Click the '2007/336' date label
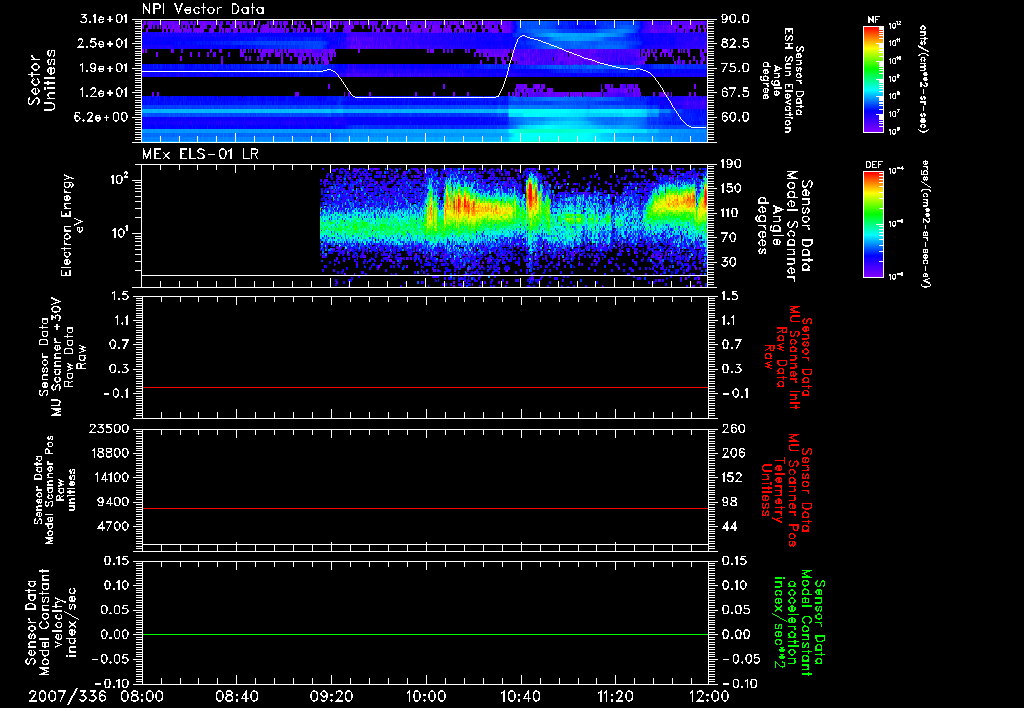 click(67, 696)
